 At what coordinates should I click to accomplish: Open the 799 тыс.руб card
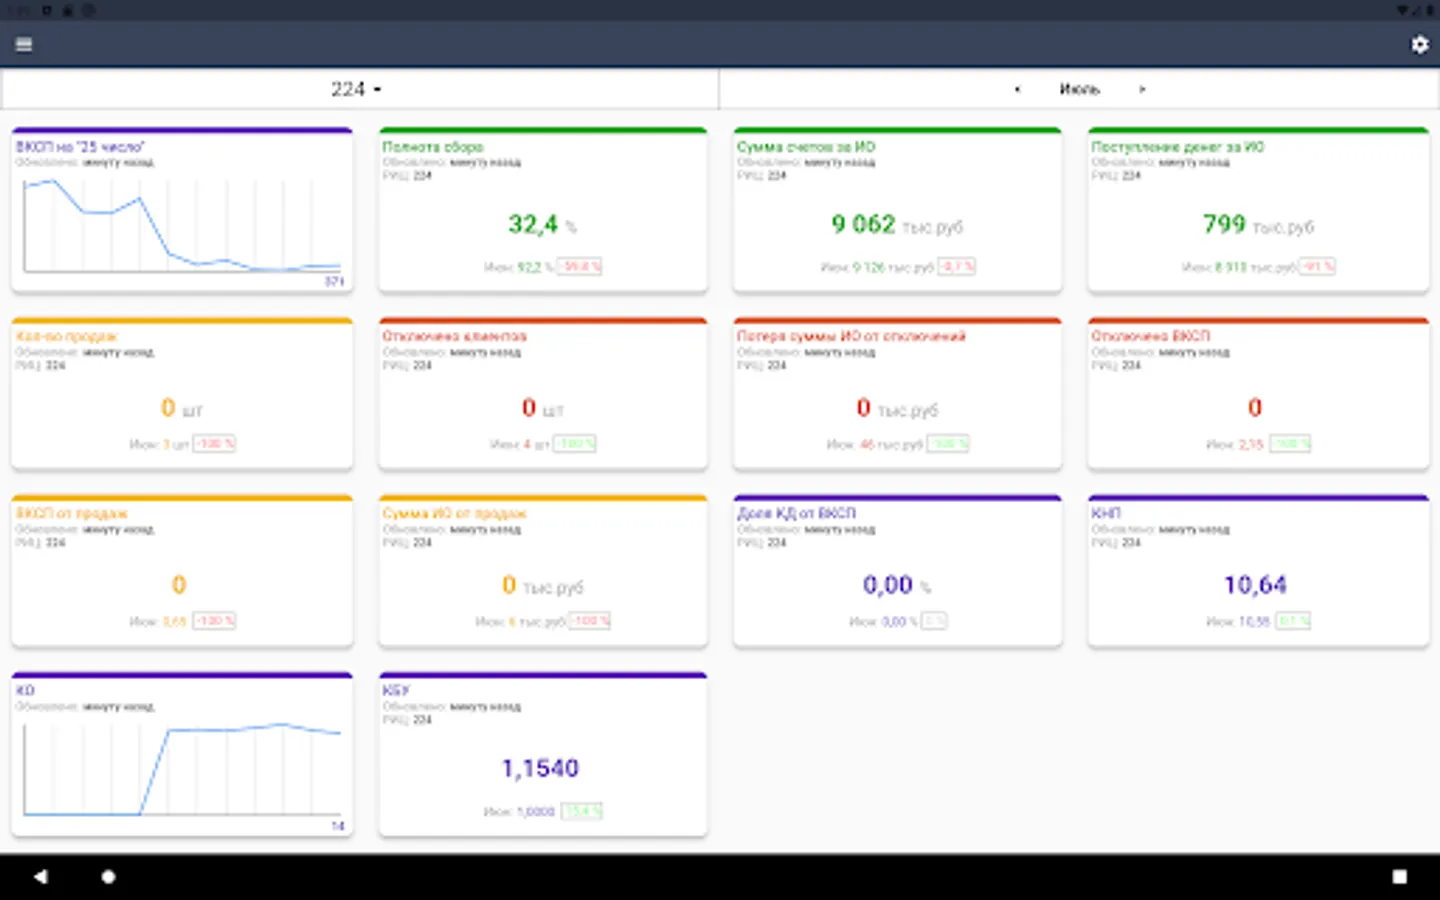click(1258, 210)
